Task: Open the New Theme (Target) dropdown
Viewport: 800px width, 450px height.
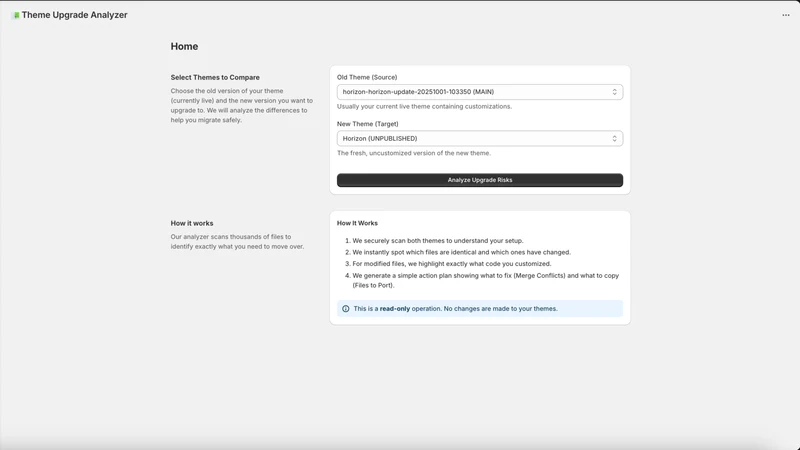Action: click(480, 138)
